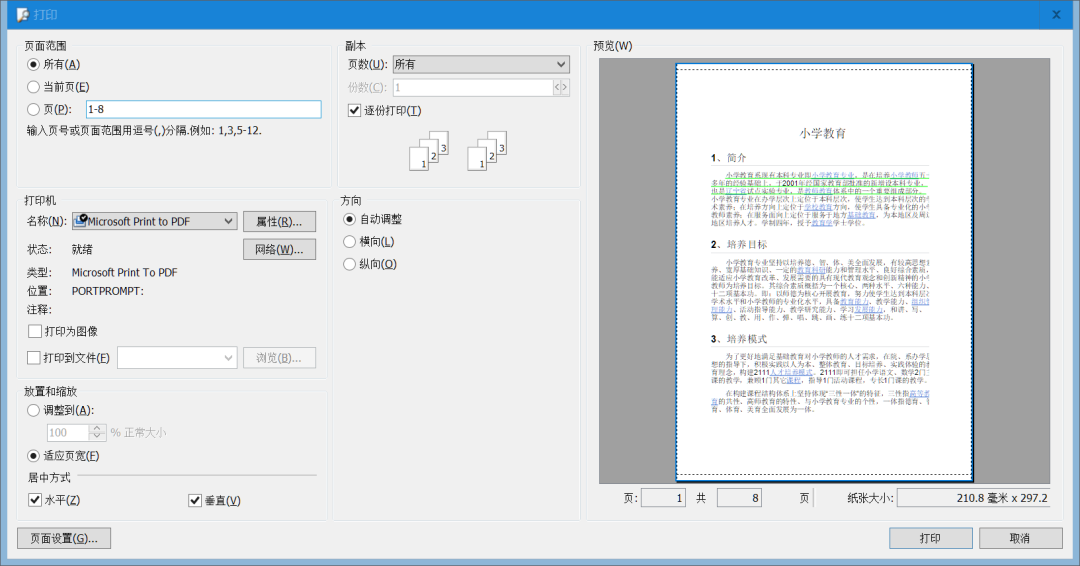Image resolution: width=1080 pixels, height=566 pixels.
Task: Select the 适应页宽(F) radio button
Action: click(33, 456)
